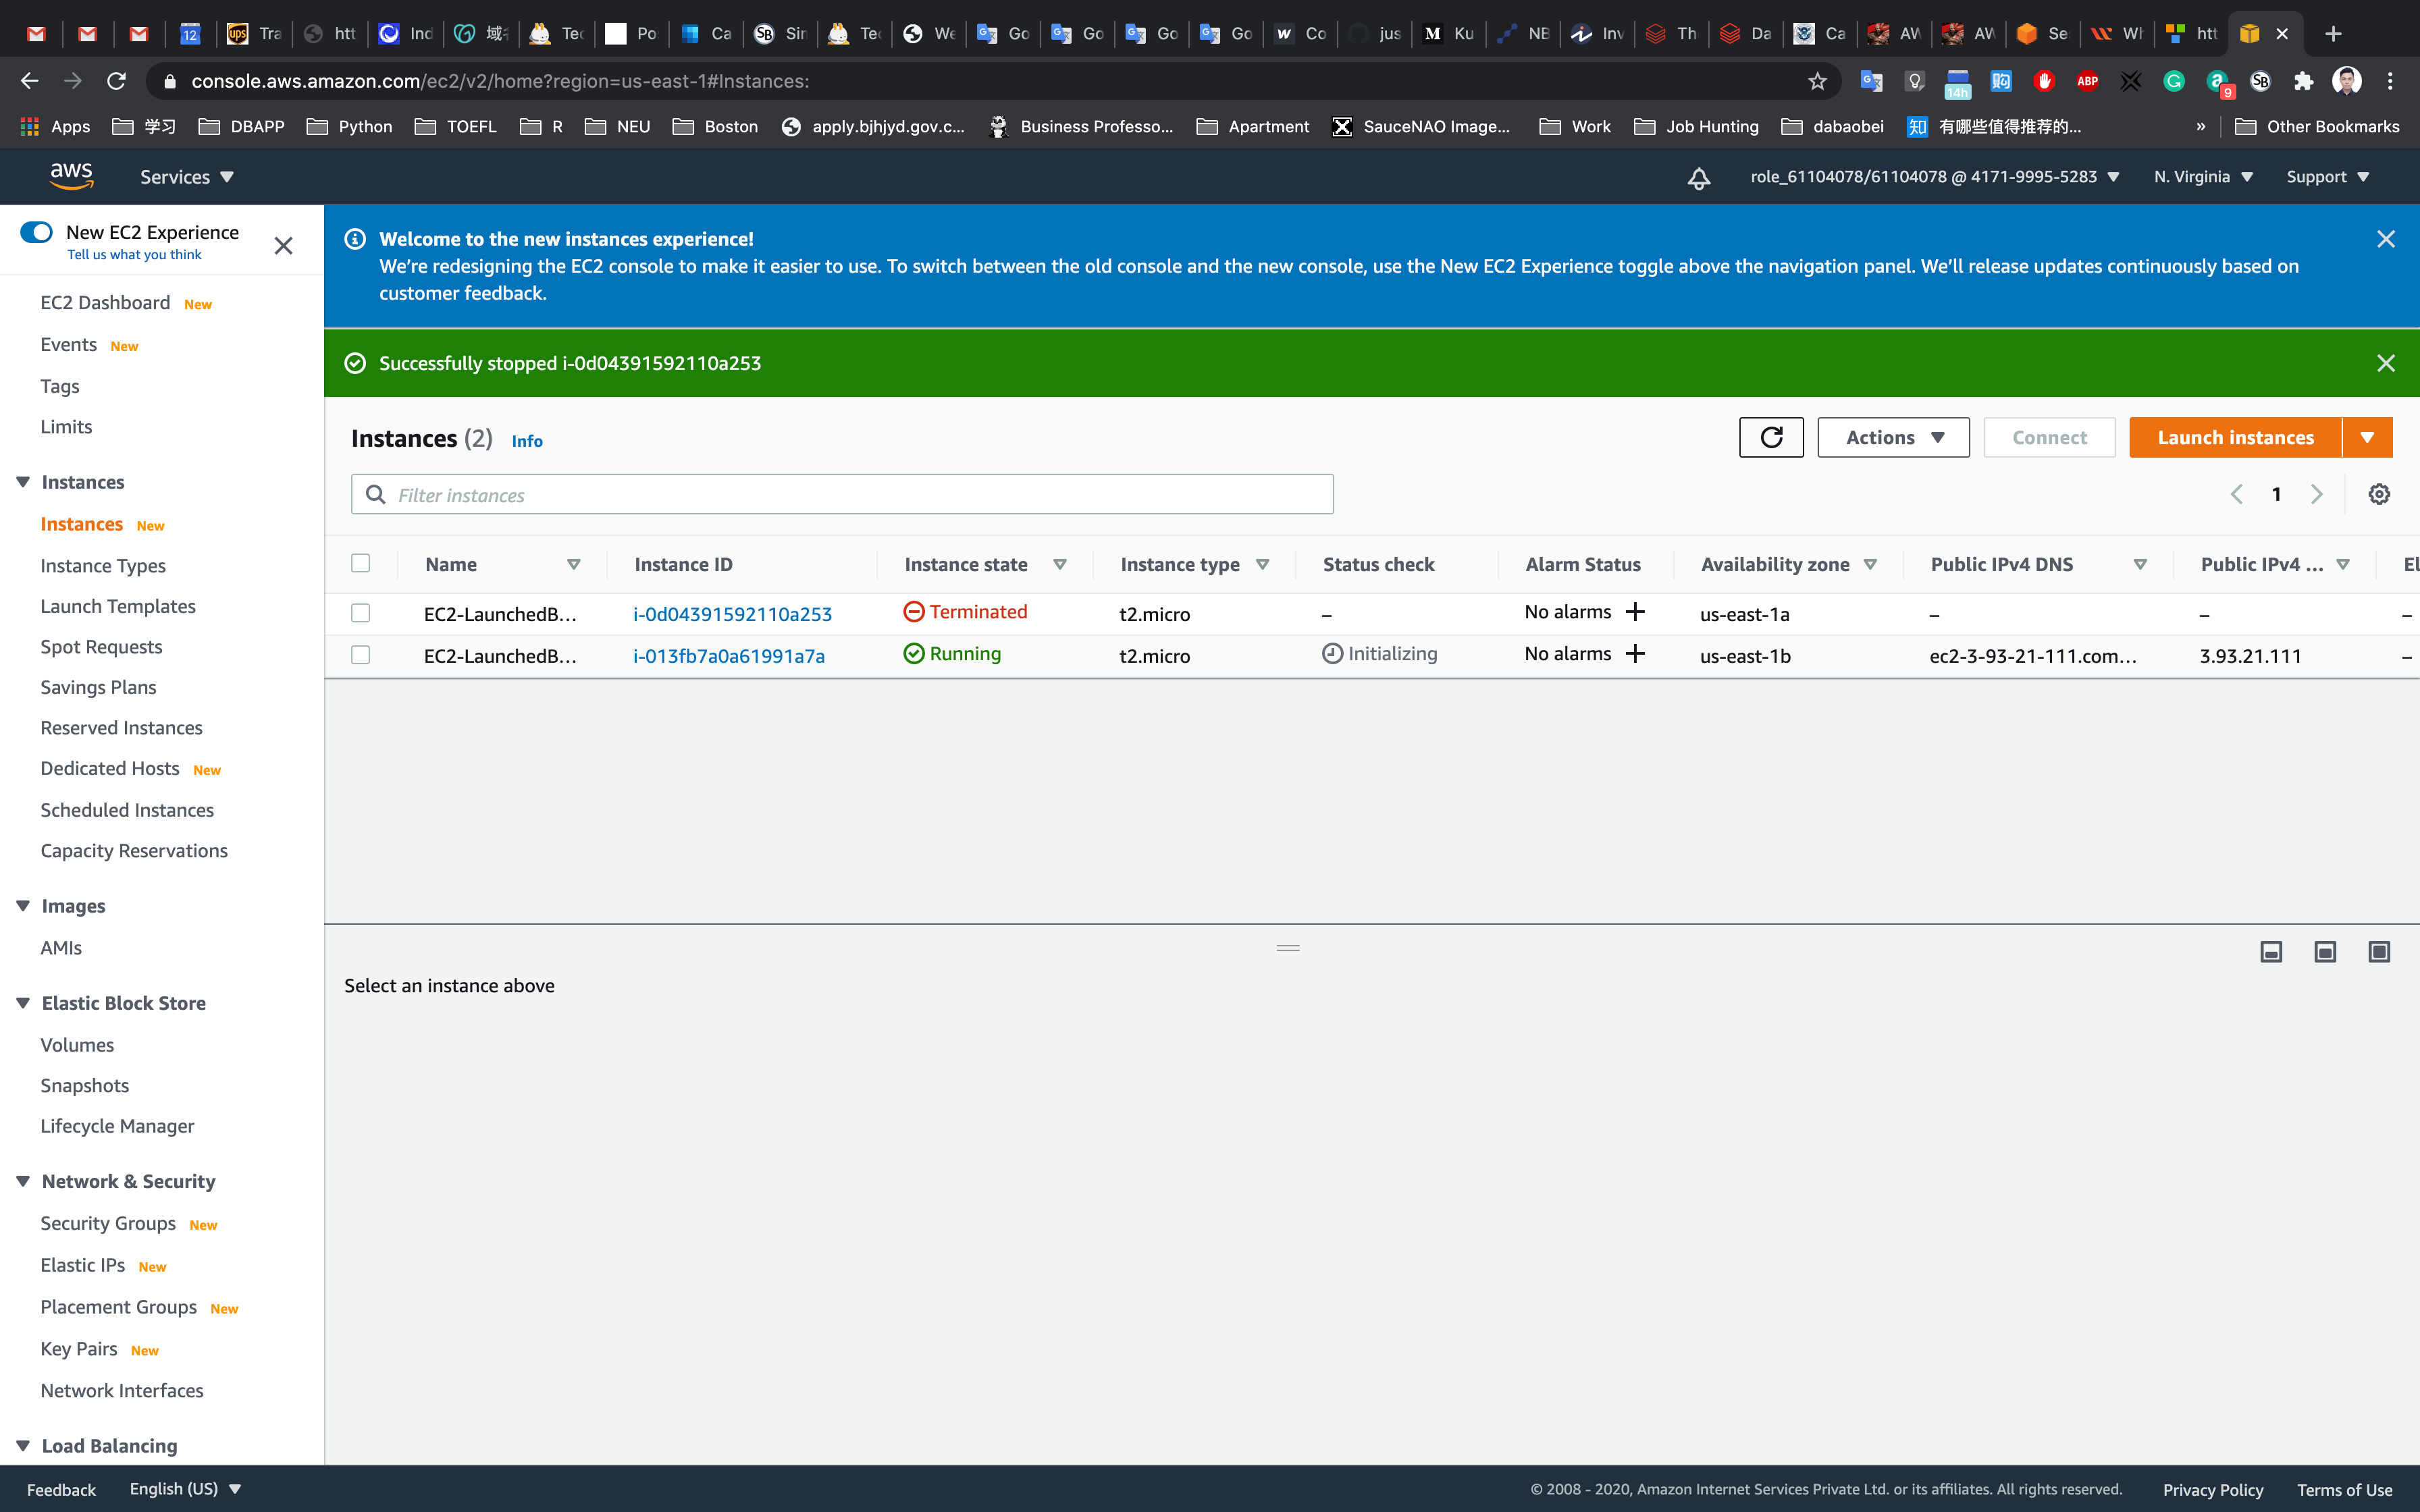The image size is (2420, 1512).
Task: Open the Services menu
Action: [x=187, y=177]
